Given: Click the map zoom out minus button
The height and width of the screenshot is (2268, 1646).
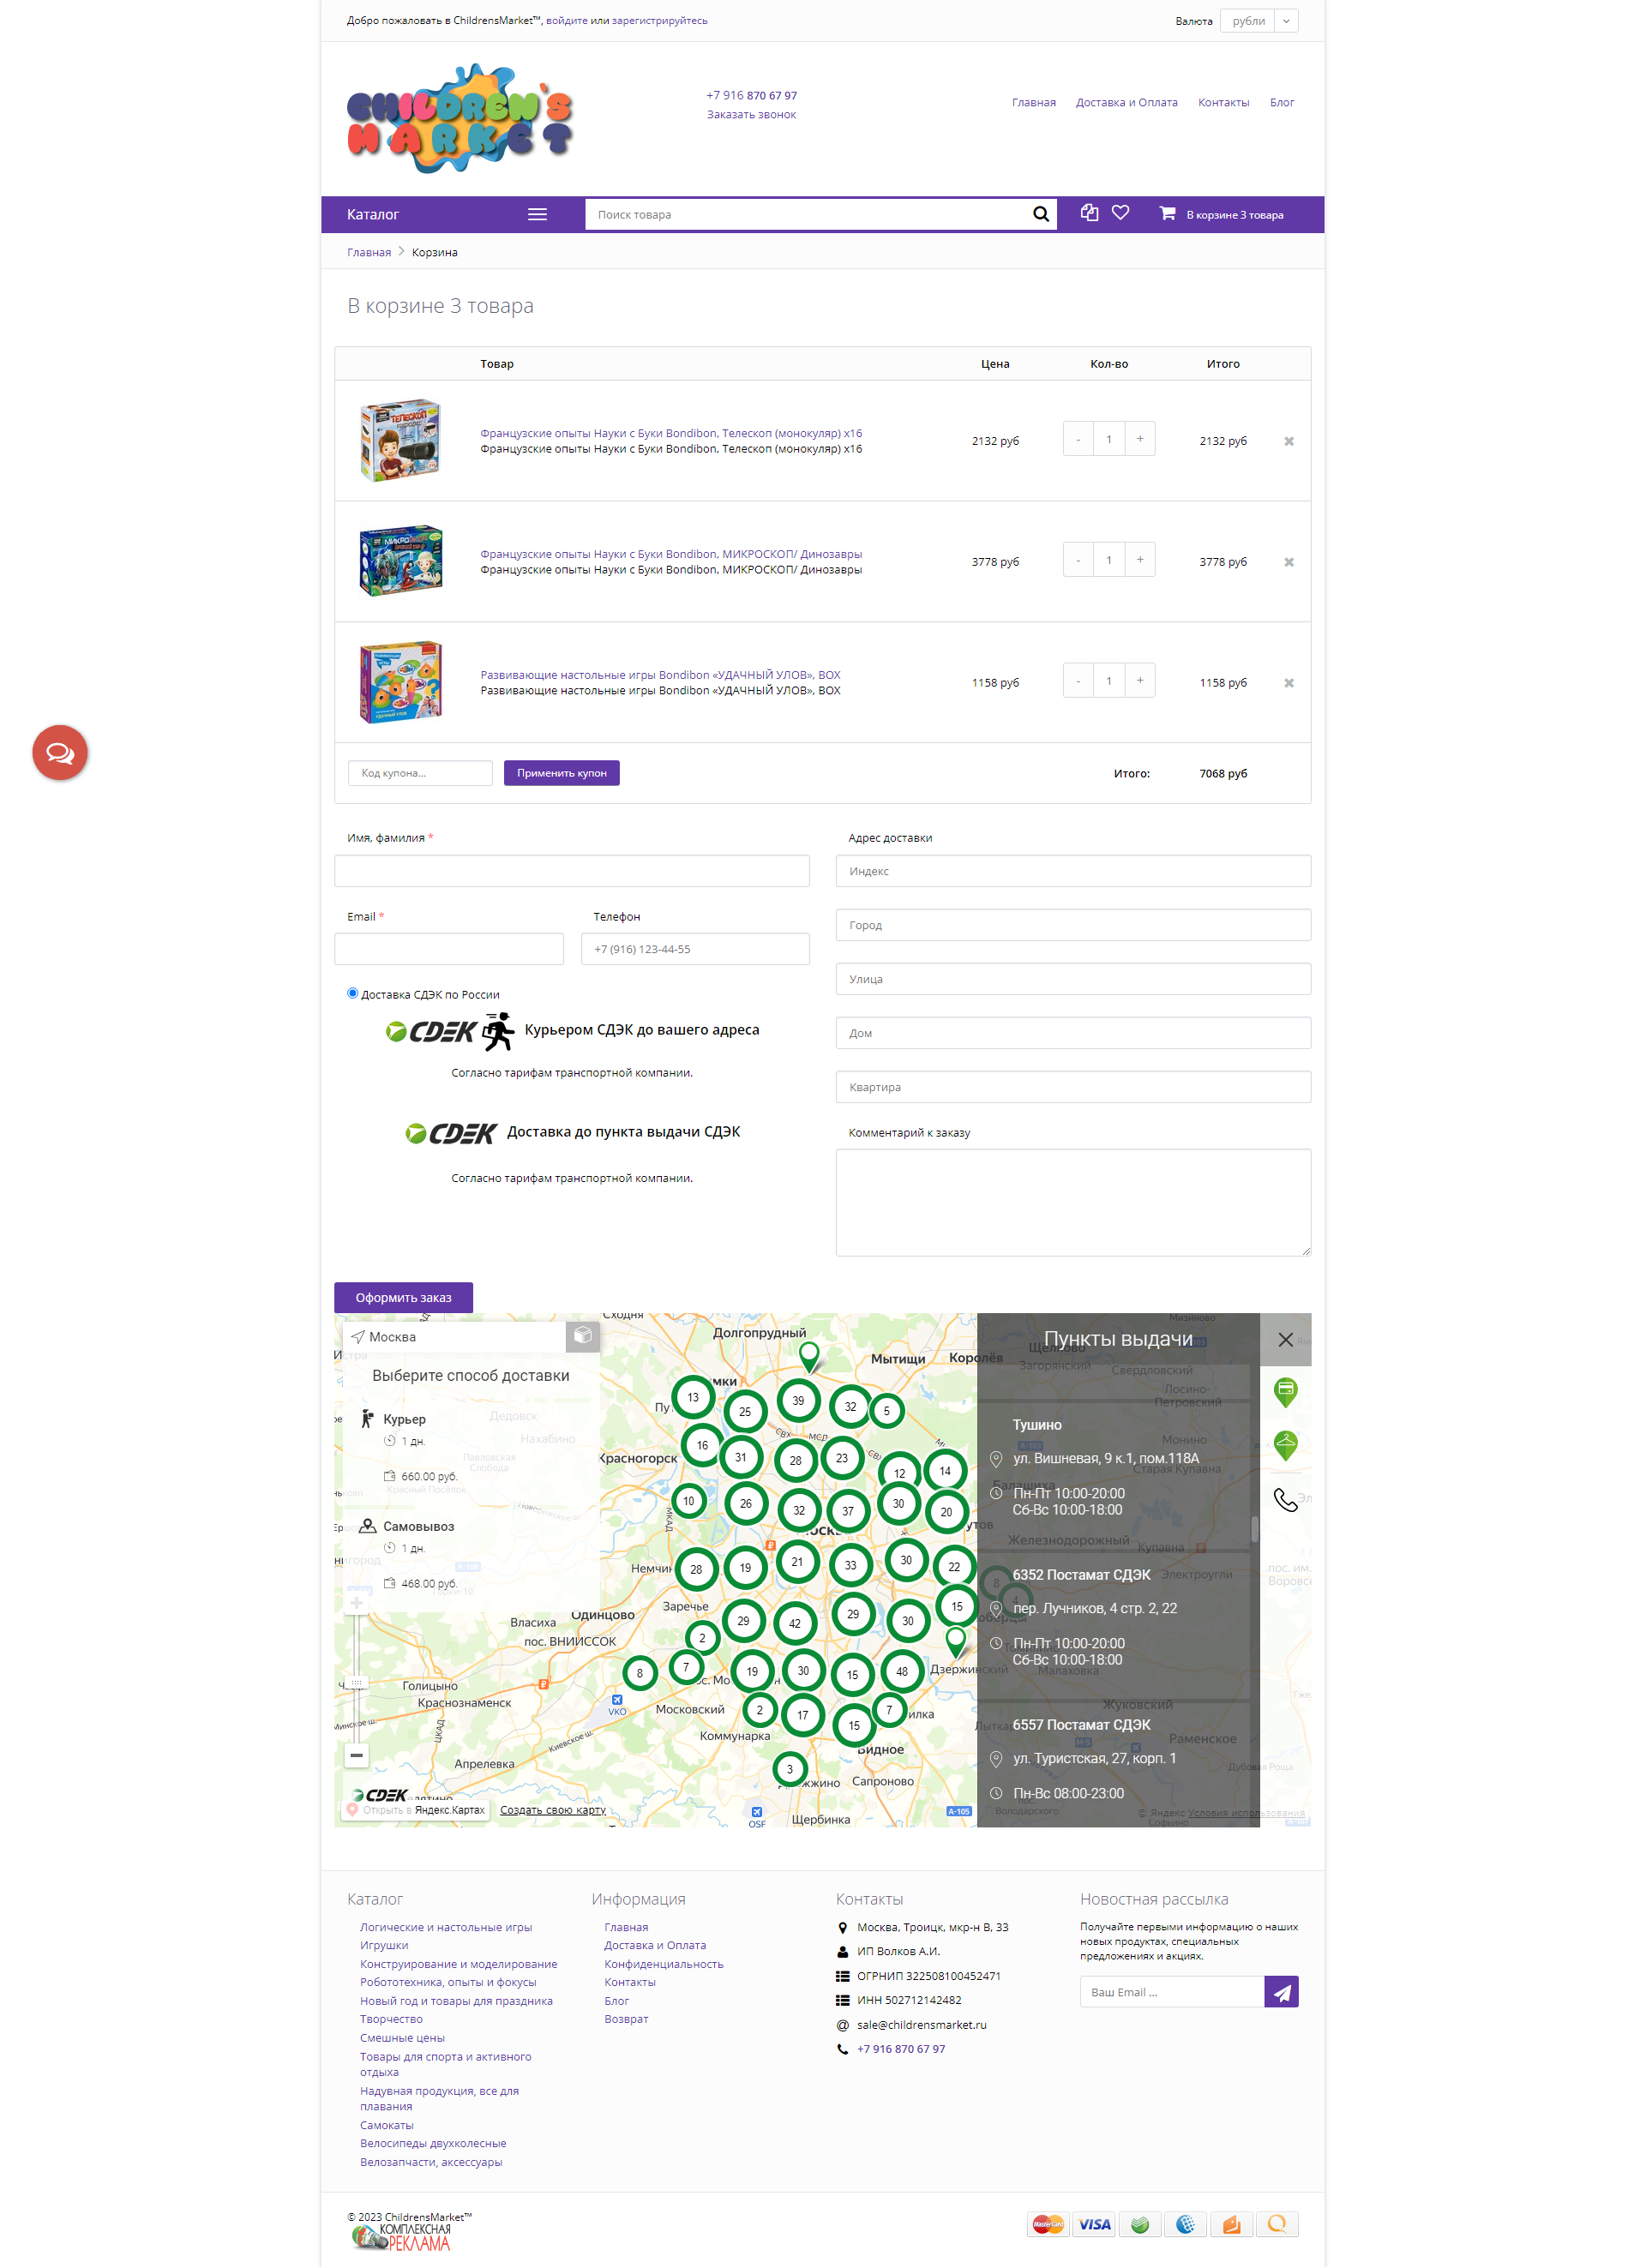Looking at the screenshot, I should (356, 1755).
